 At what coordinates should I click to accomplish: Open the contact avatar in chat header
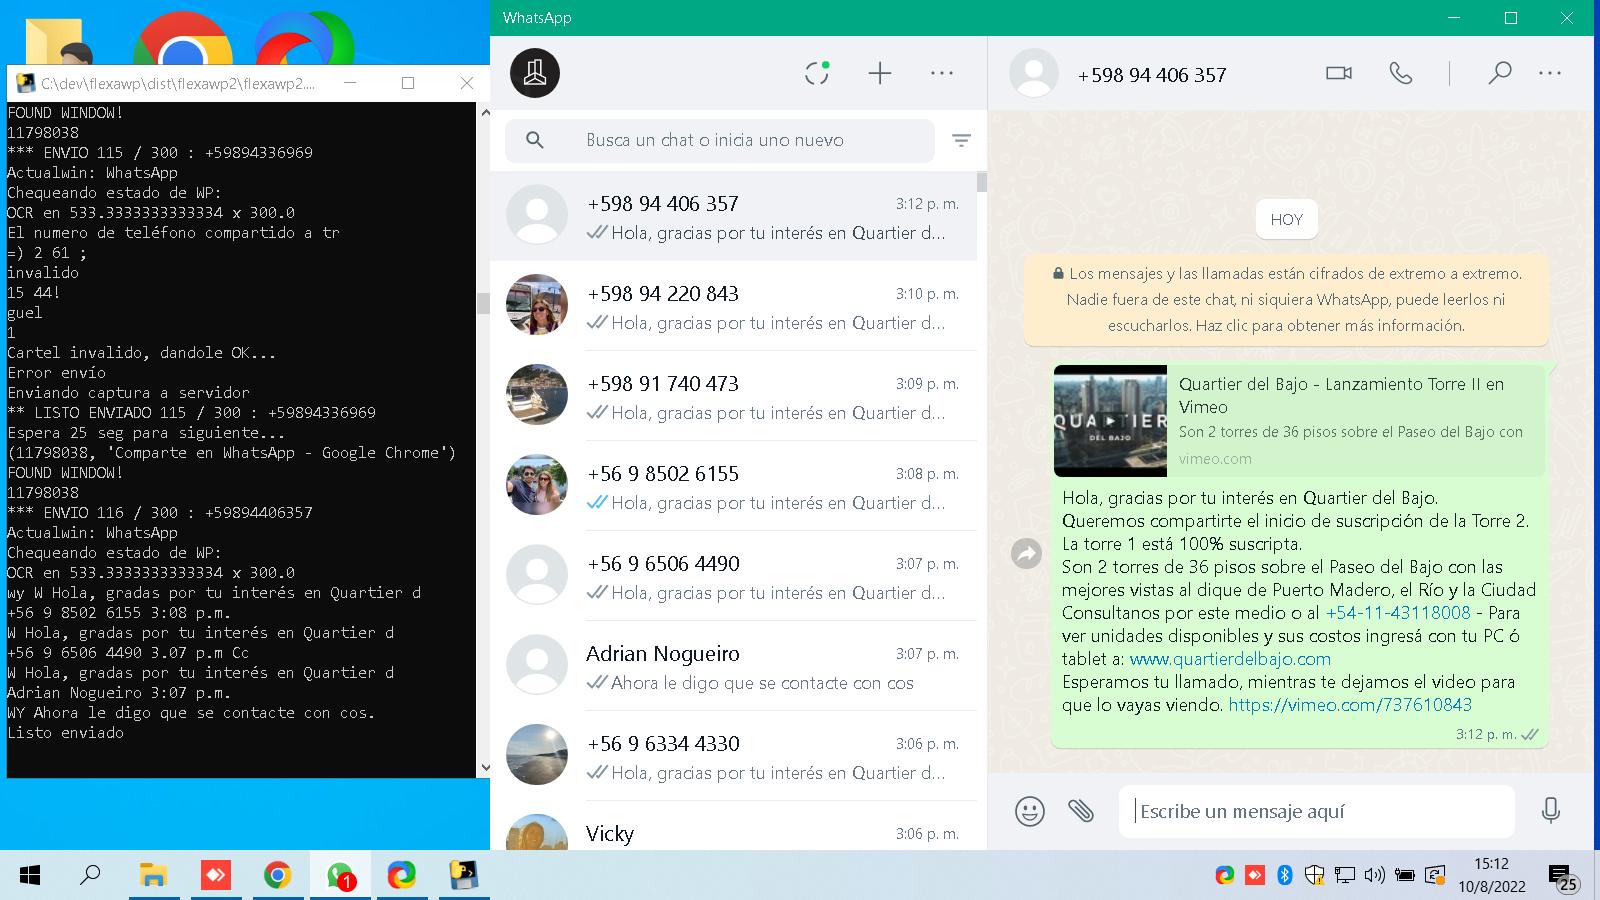click(x=1034, y=73)
